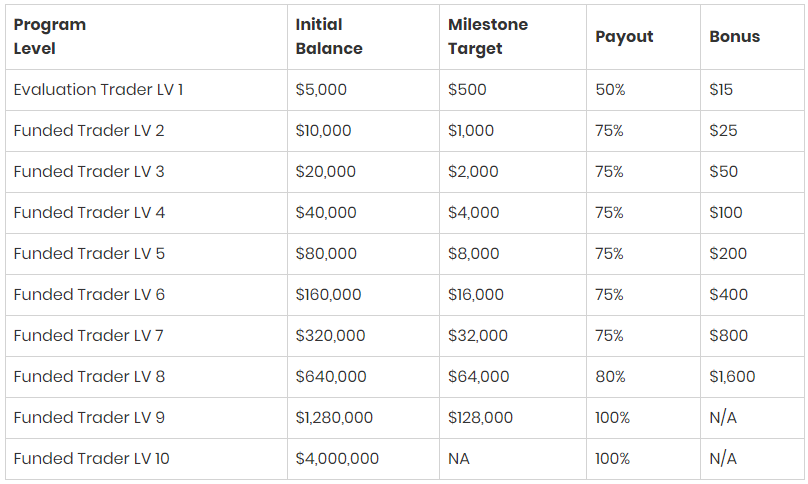
Task: Click the 50% payout value
Action: tap(610, 90)
